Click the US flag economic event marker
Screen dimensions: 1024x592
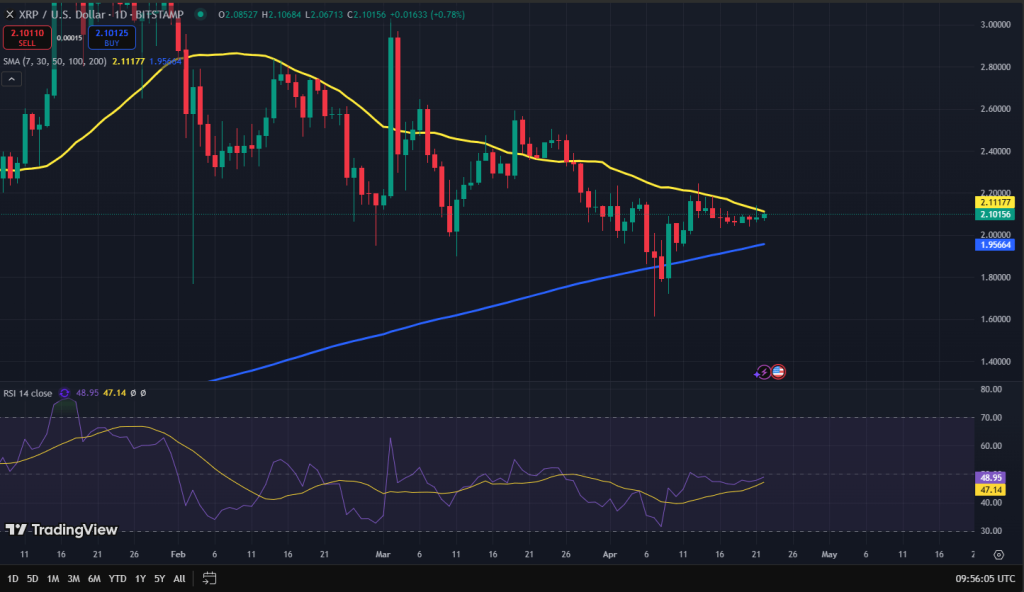pos(778,372)
